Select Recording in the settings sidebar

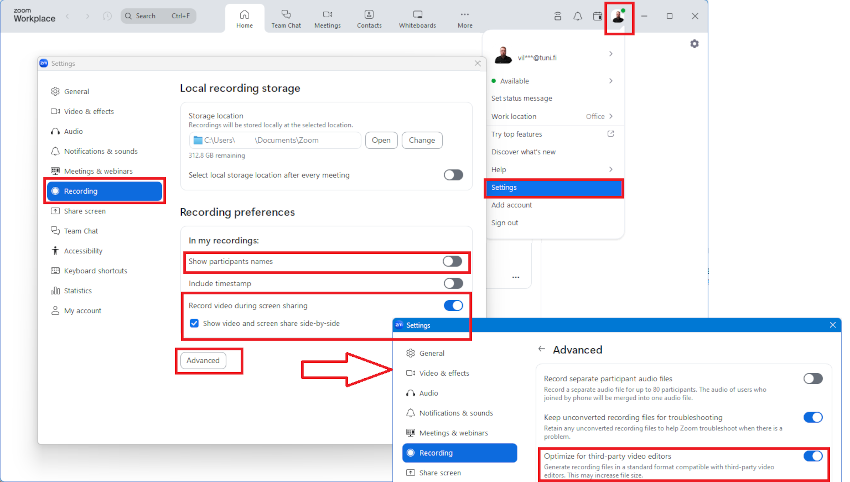tap(104, 191)
